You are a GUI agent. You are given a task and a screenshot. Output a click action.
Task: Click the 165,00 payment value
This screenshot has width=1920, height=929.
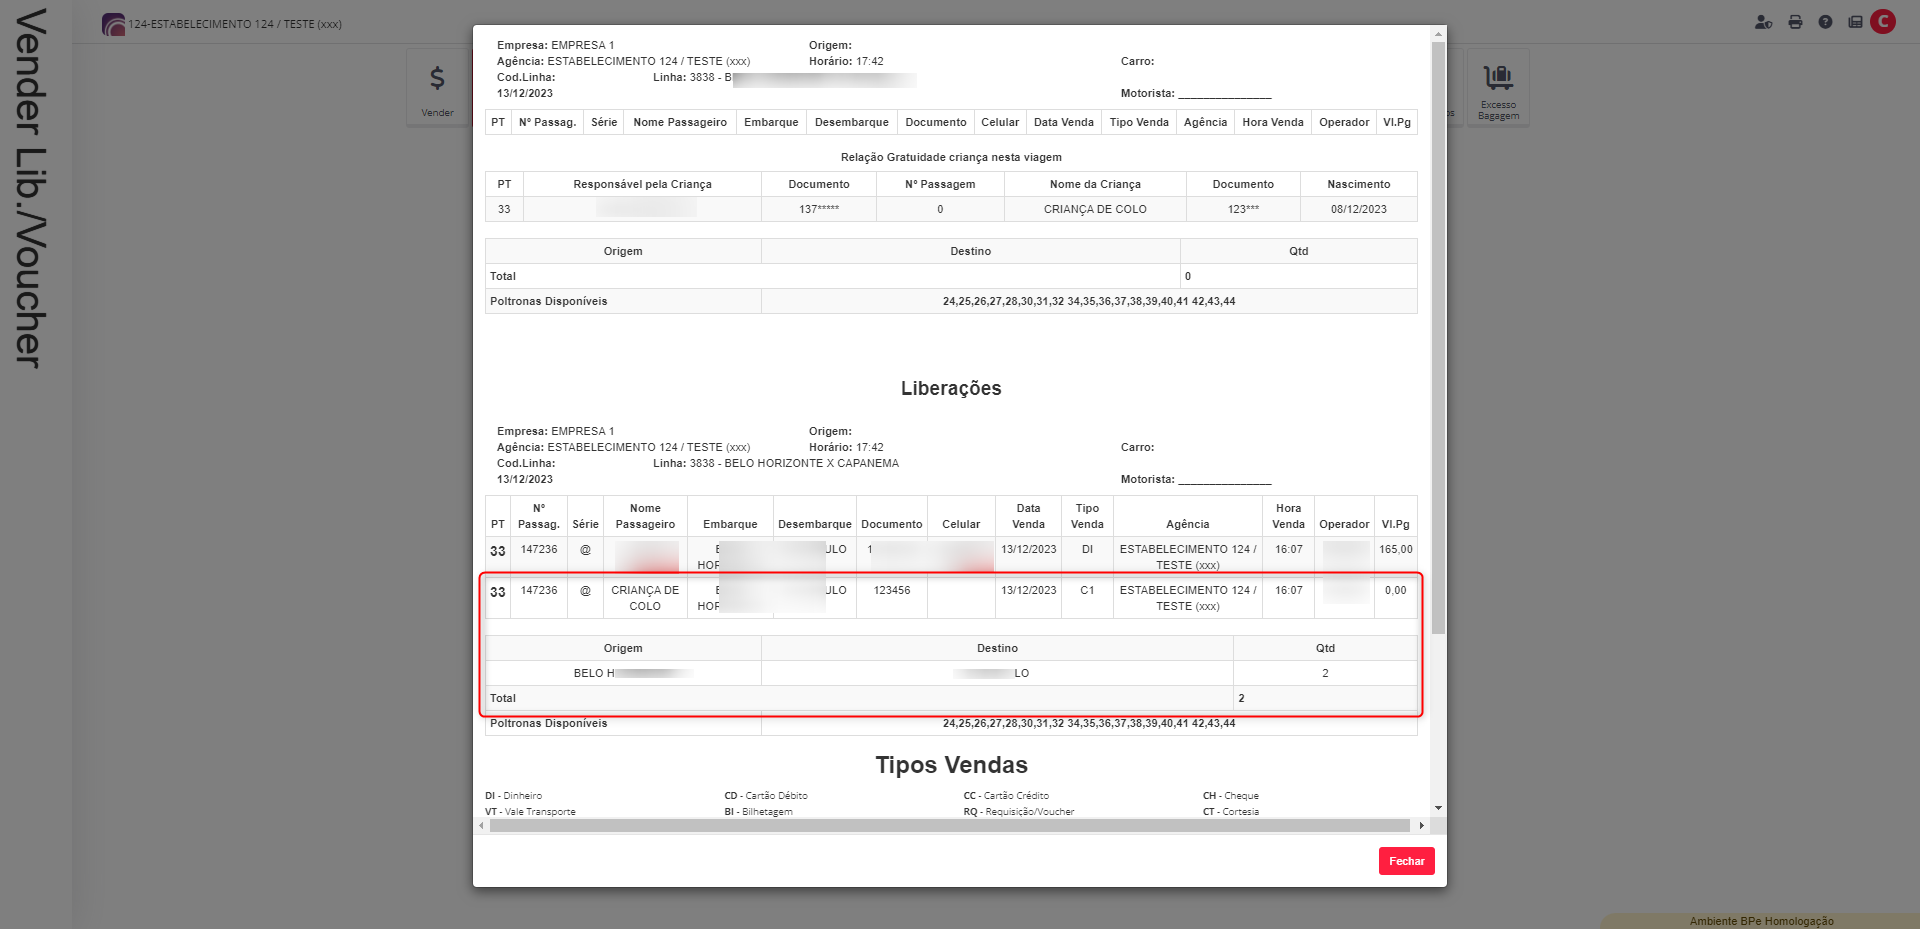(1395, 549)
